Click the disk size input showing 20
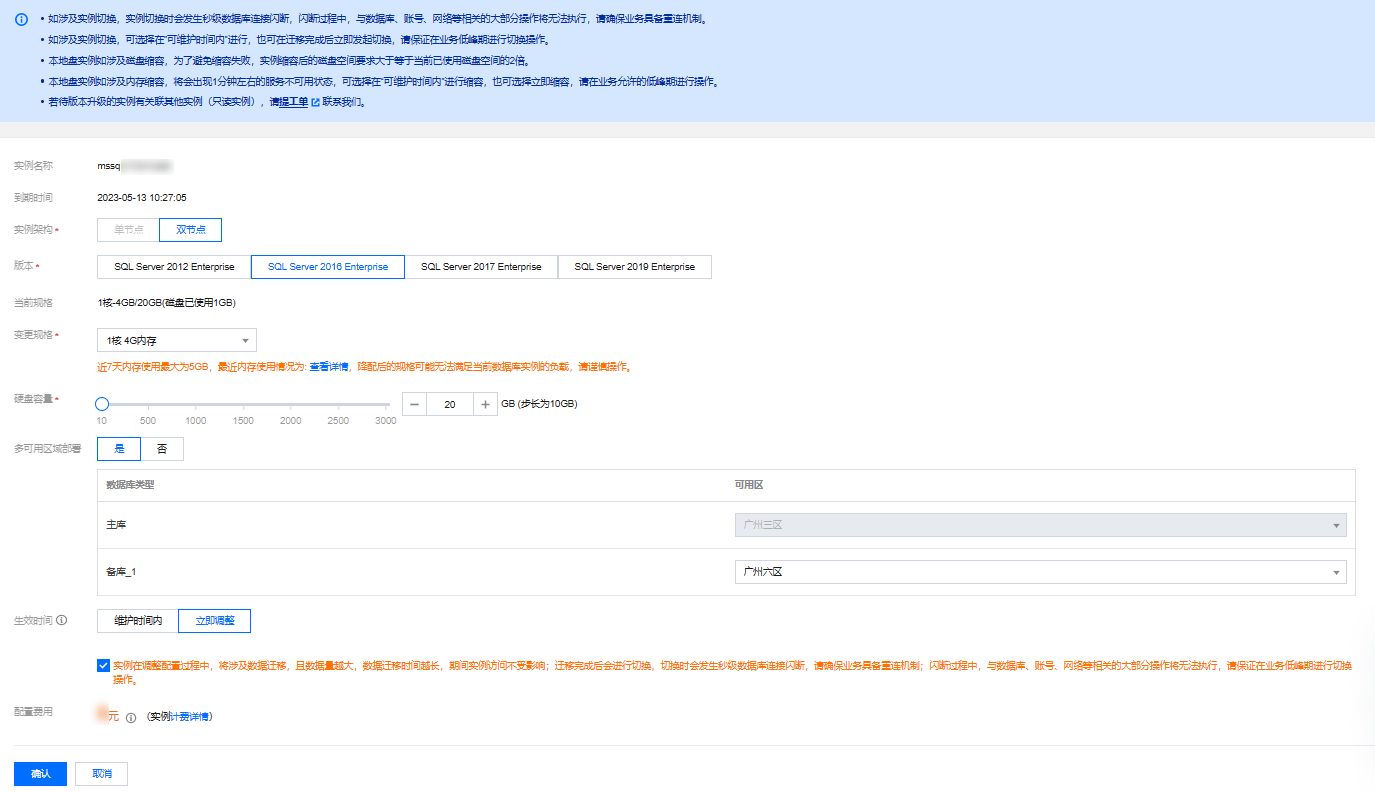1375x792 pixels. (x=450, y=404)
